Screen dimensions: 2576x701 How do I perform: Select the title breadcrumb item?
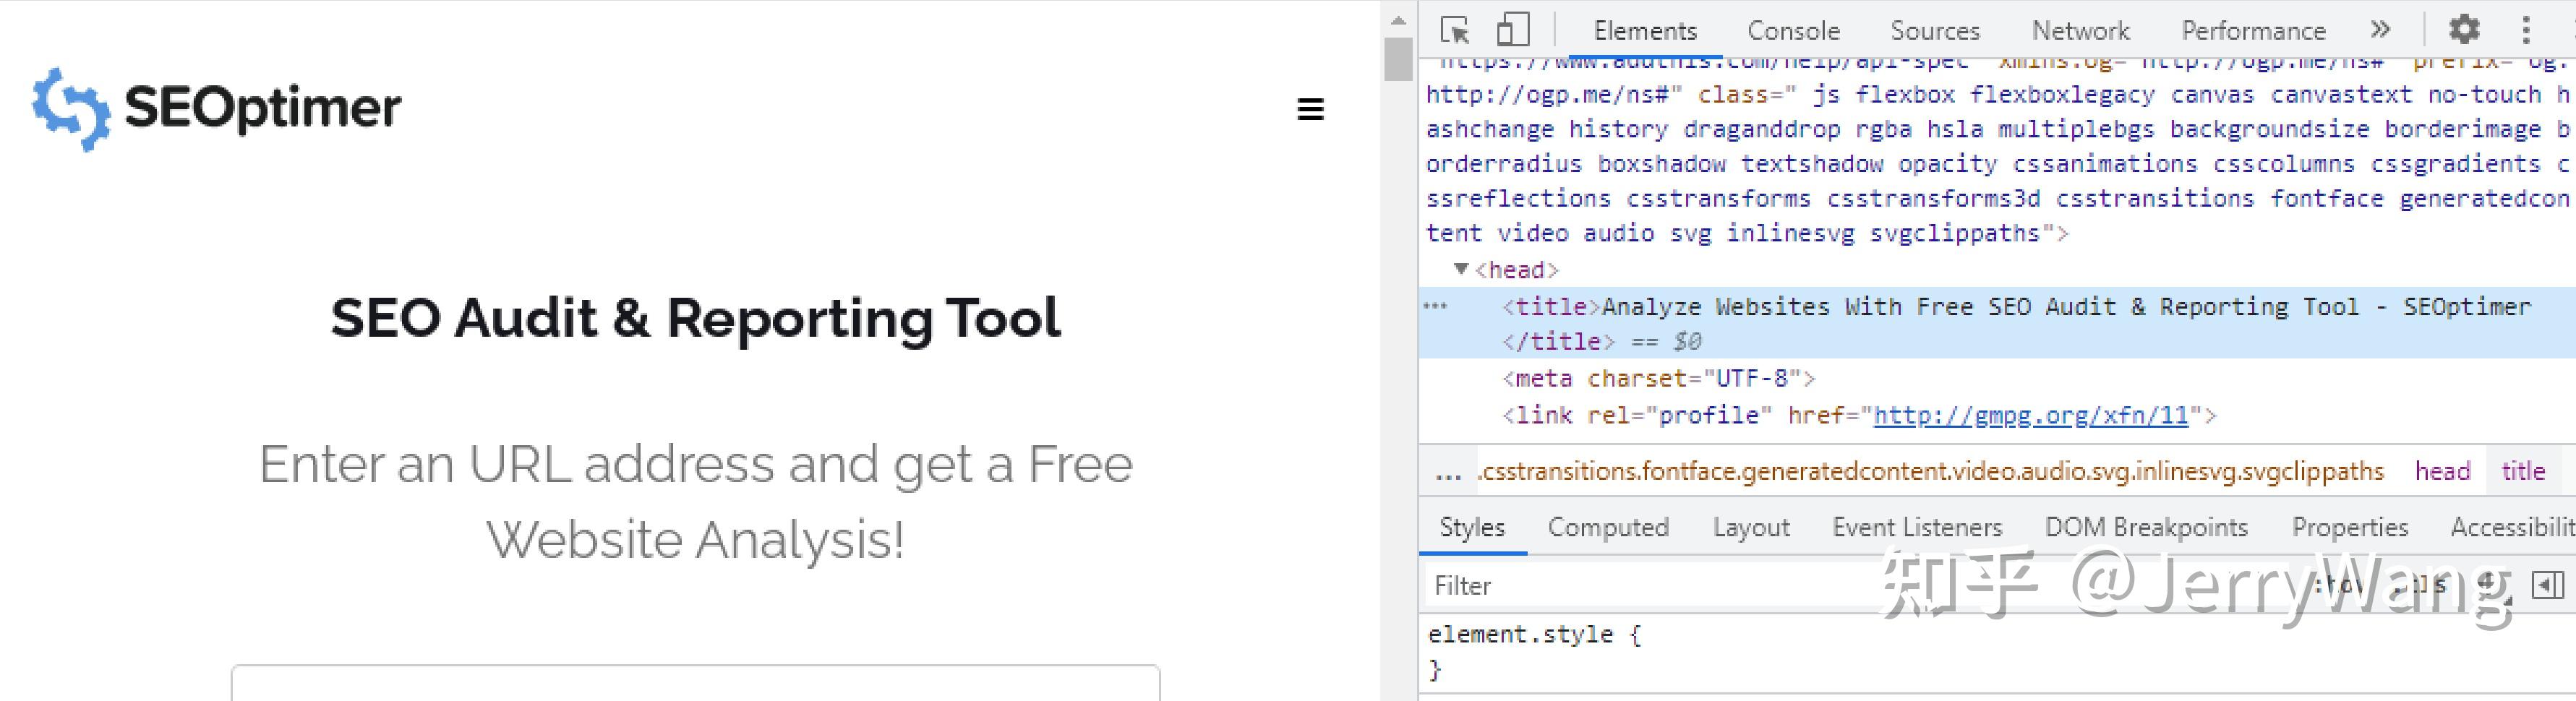pyautogui.click(x=2522, y=471)
